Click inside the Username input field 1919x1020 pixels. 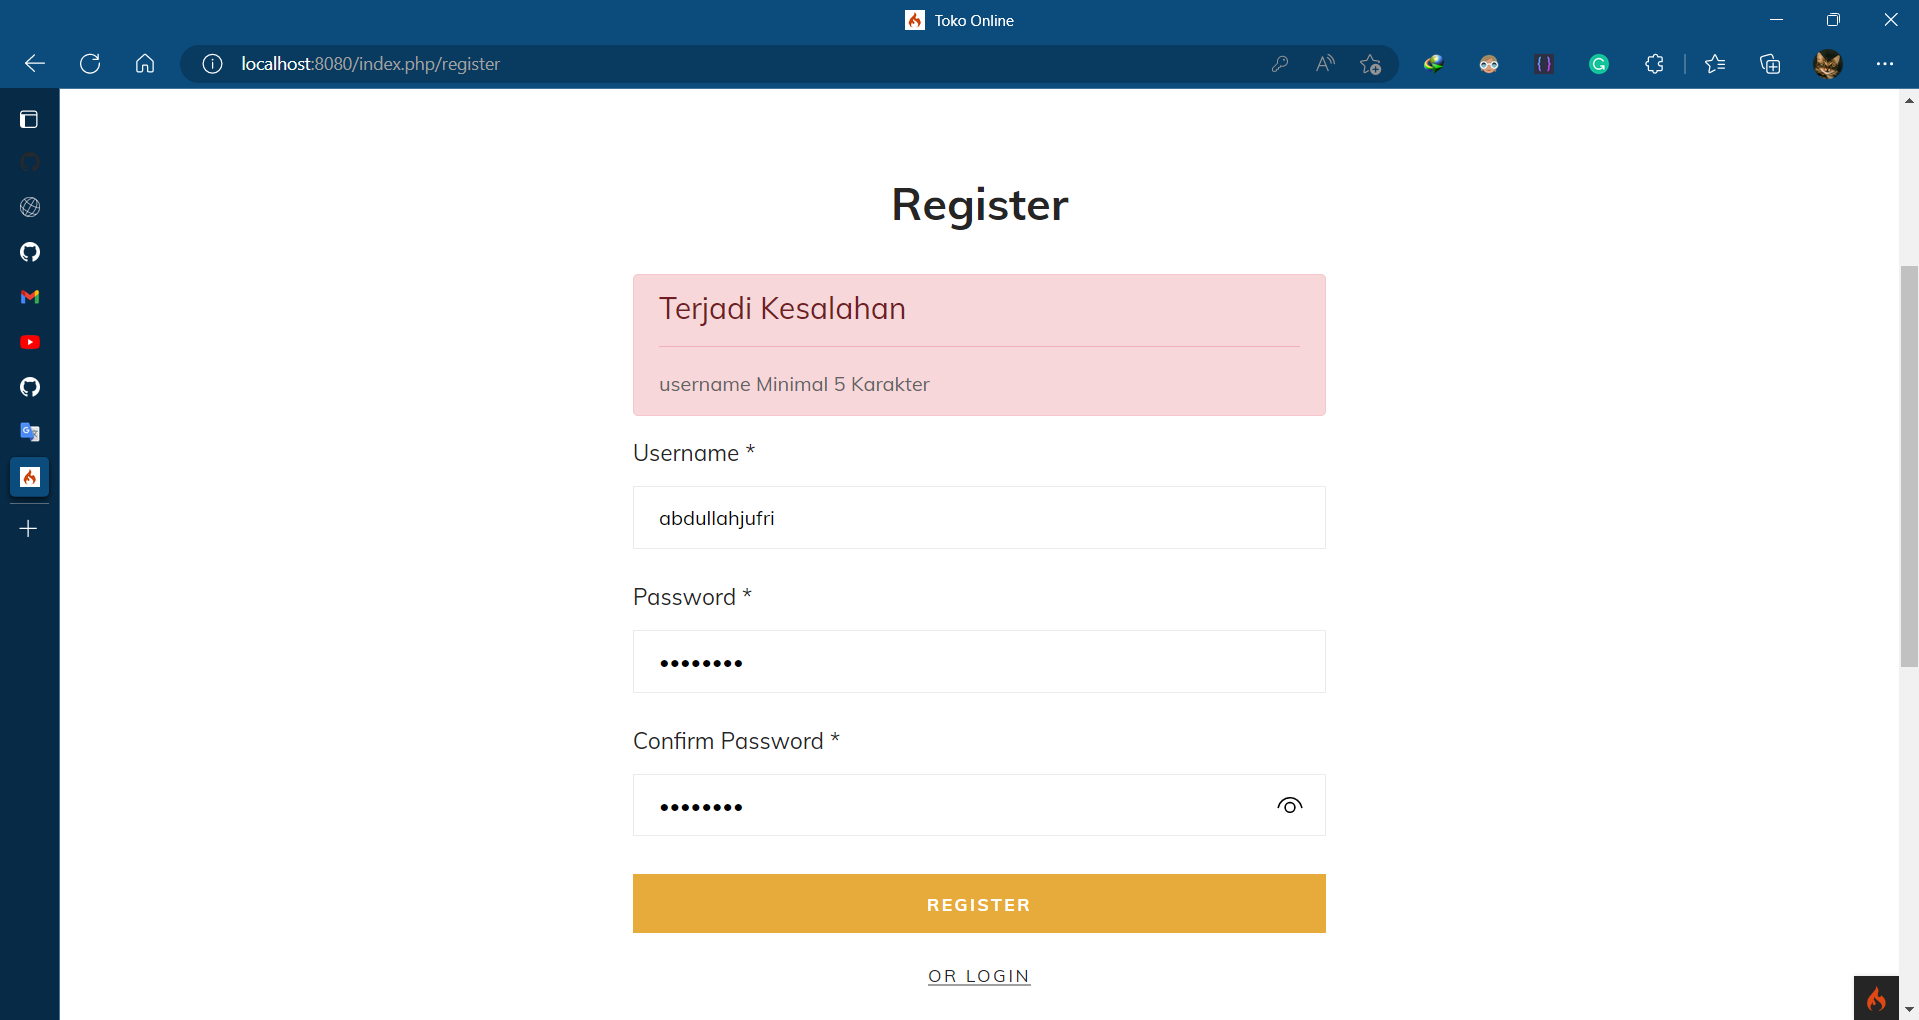(978, 517)
